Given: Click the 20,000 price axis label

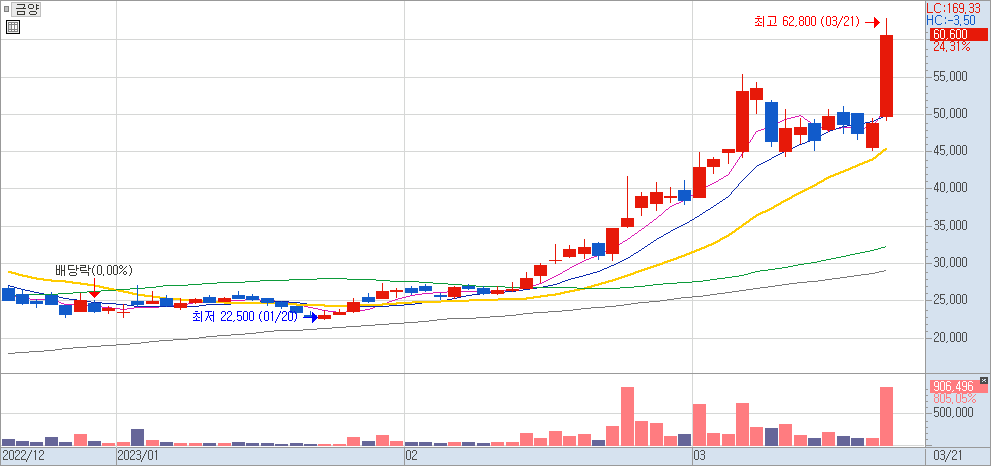Looking at the screenshot, I should [x=950, y=338].
